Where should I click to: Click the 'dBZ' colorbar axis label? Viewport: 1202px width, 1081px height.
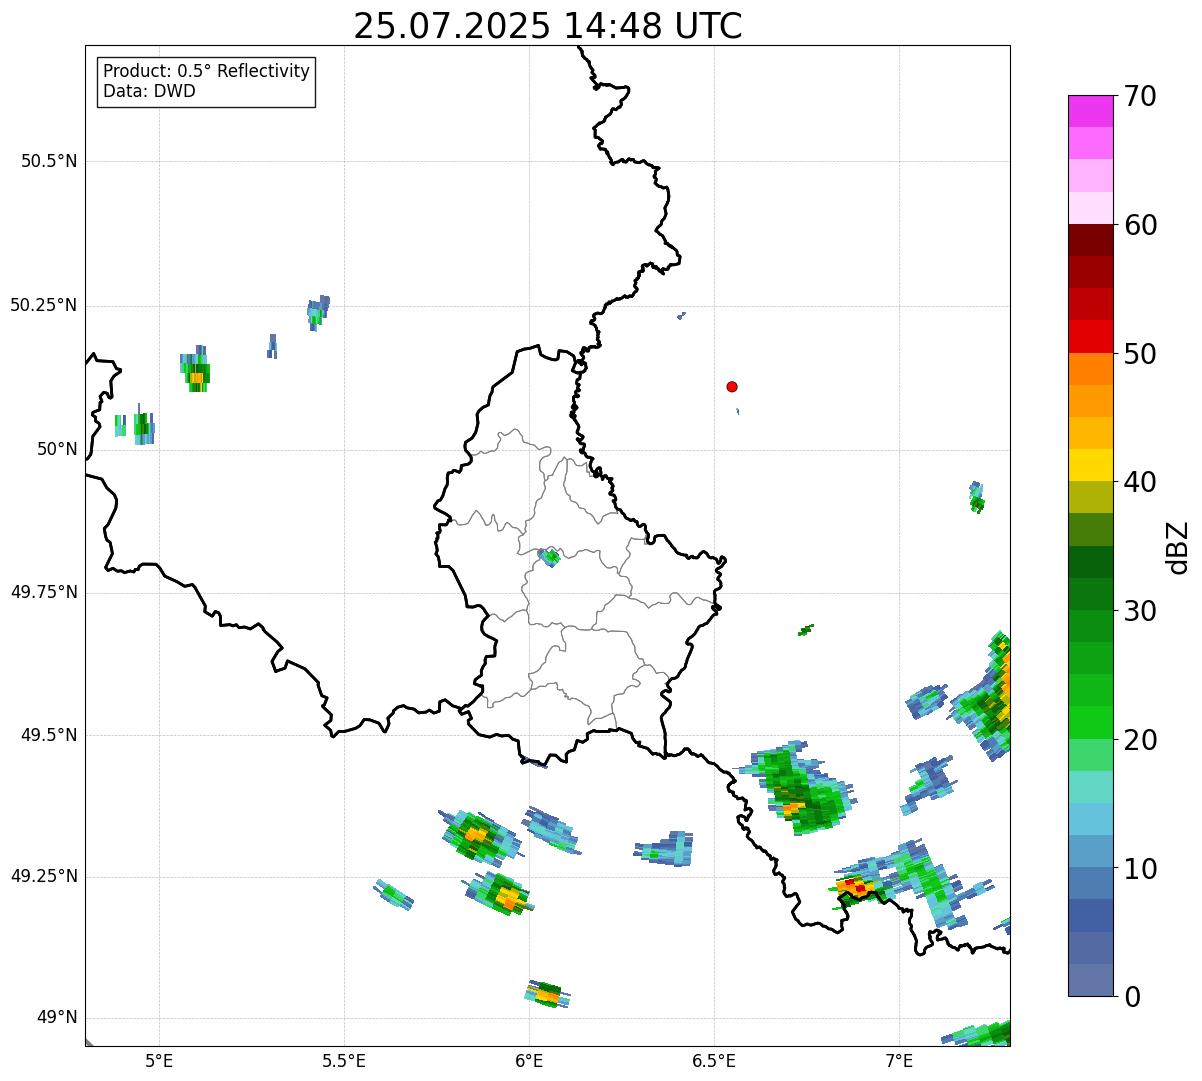point(1178,547)
